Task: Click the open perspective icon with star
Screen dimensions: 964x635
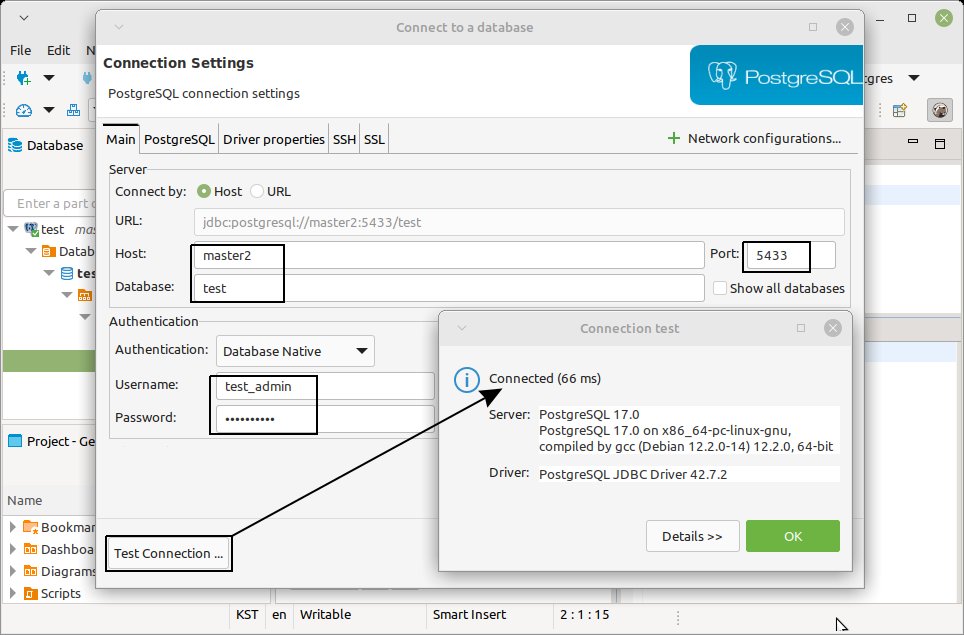Action: (x=900, y=110)
